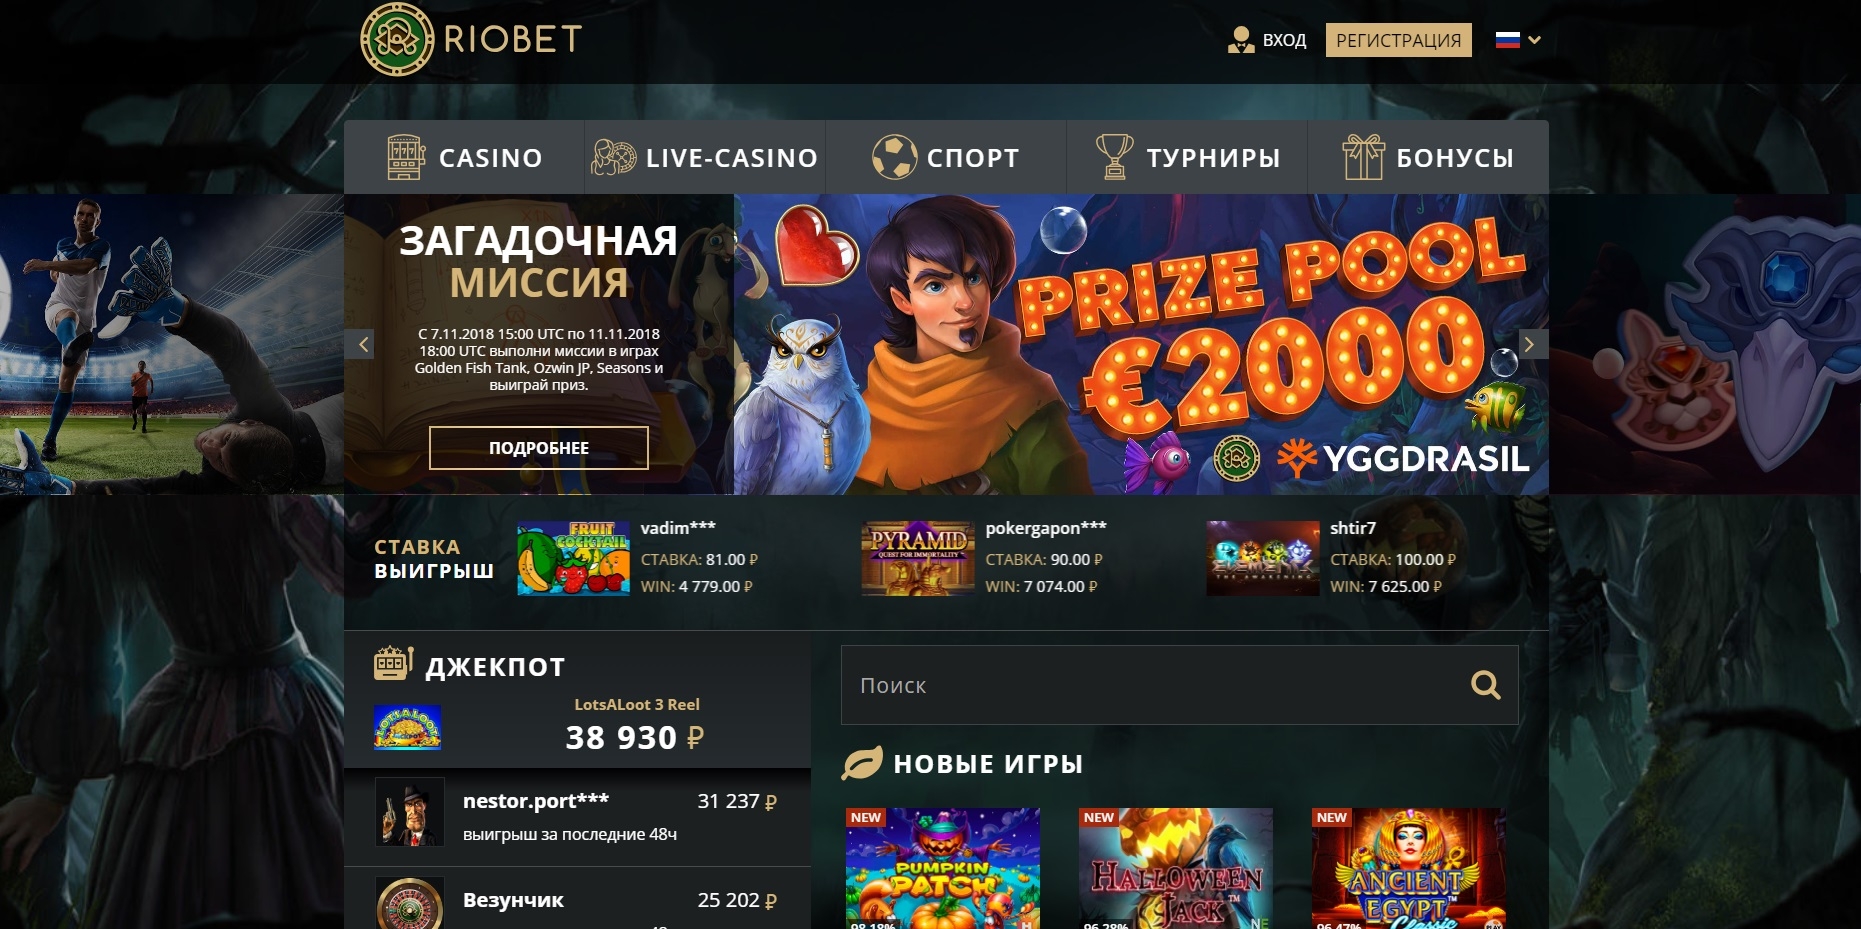Open the ТУРНИРЫ tab
1861x929 pixels.
pyautogui.click(x=1187, y=157)
